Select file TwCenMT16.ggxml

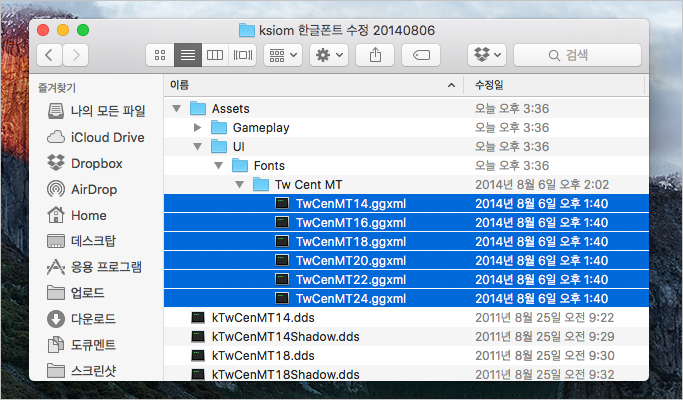coord(406,223)
